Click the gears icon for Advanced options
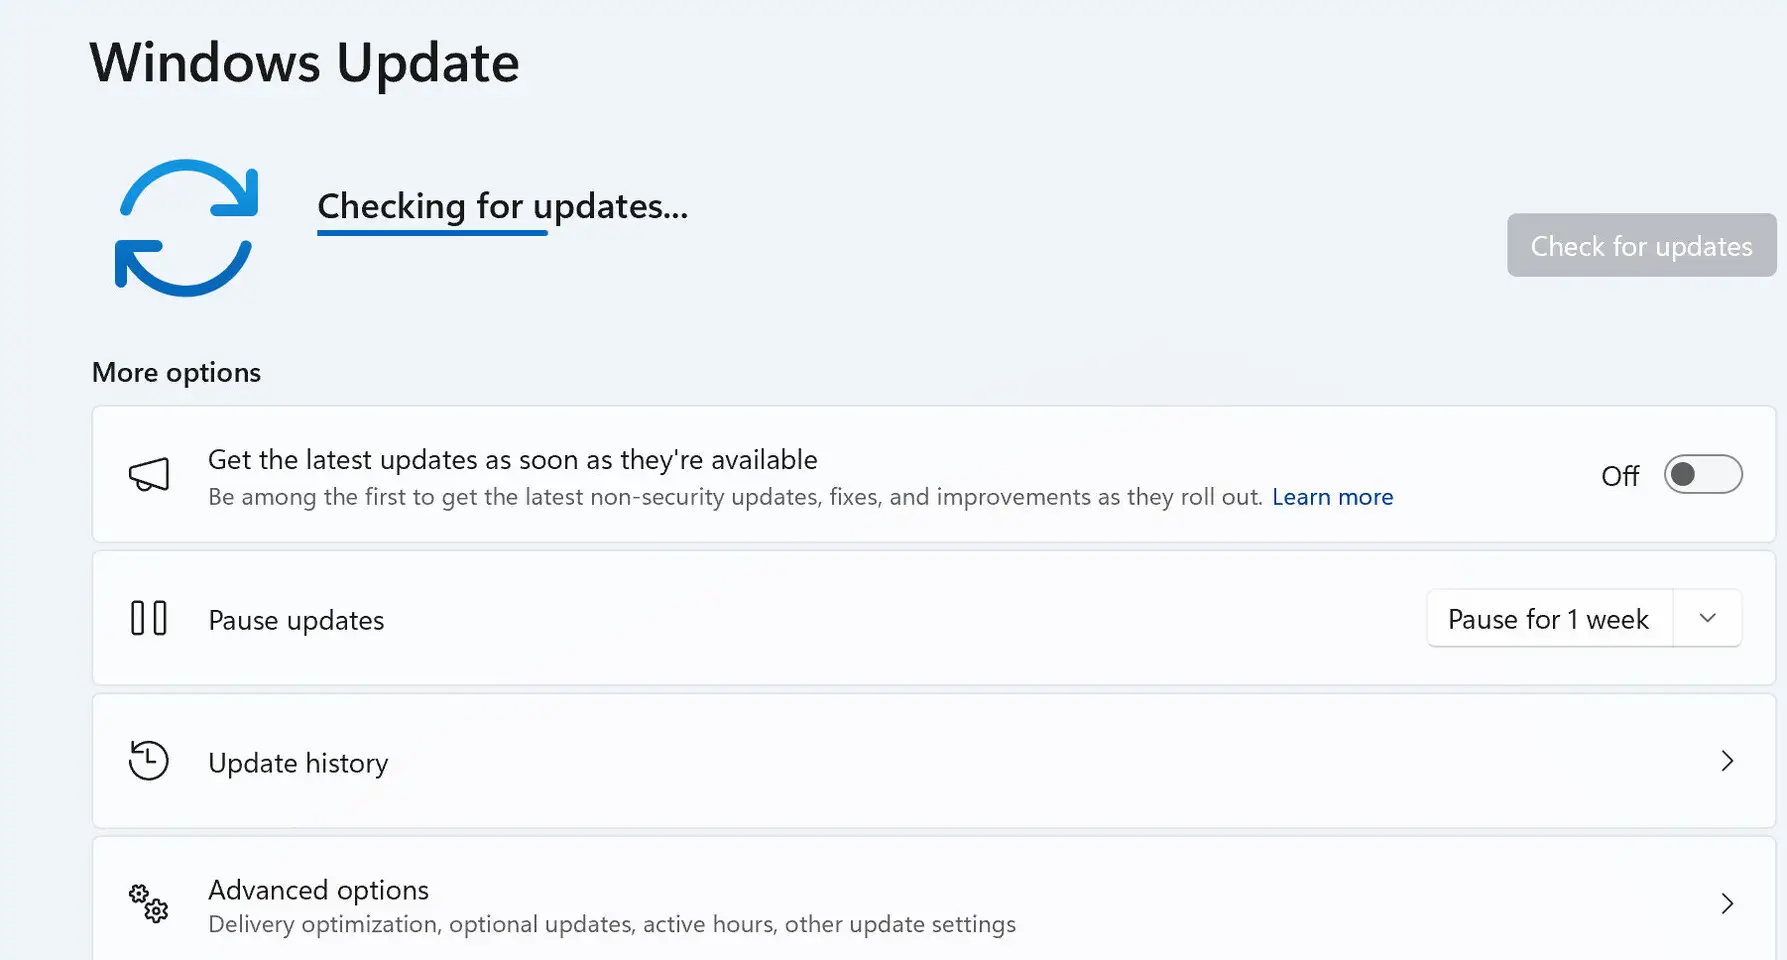Screen dimensions: 1787x960 (x=148, y=903)
